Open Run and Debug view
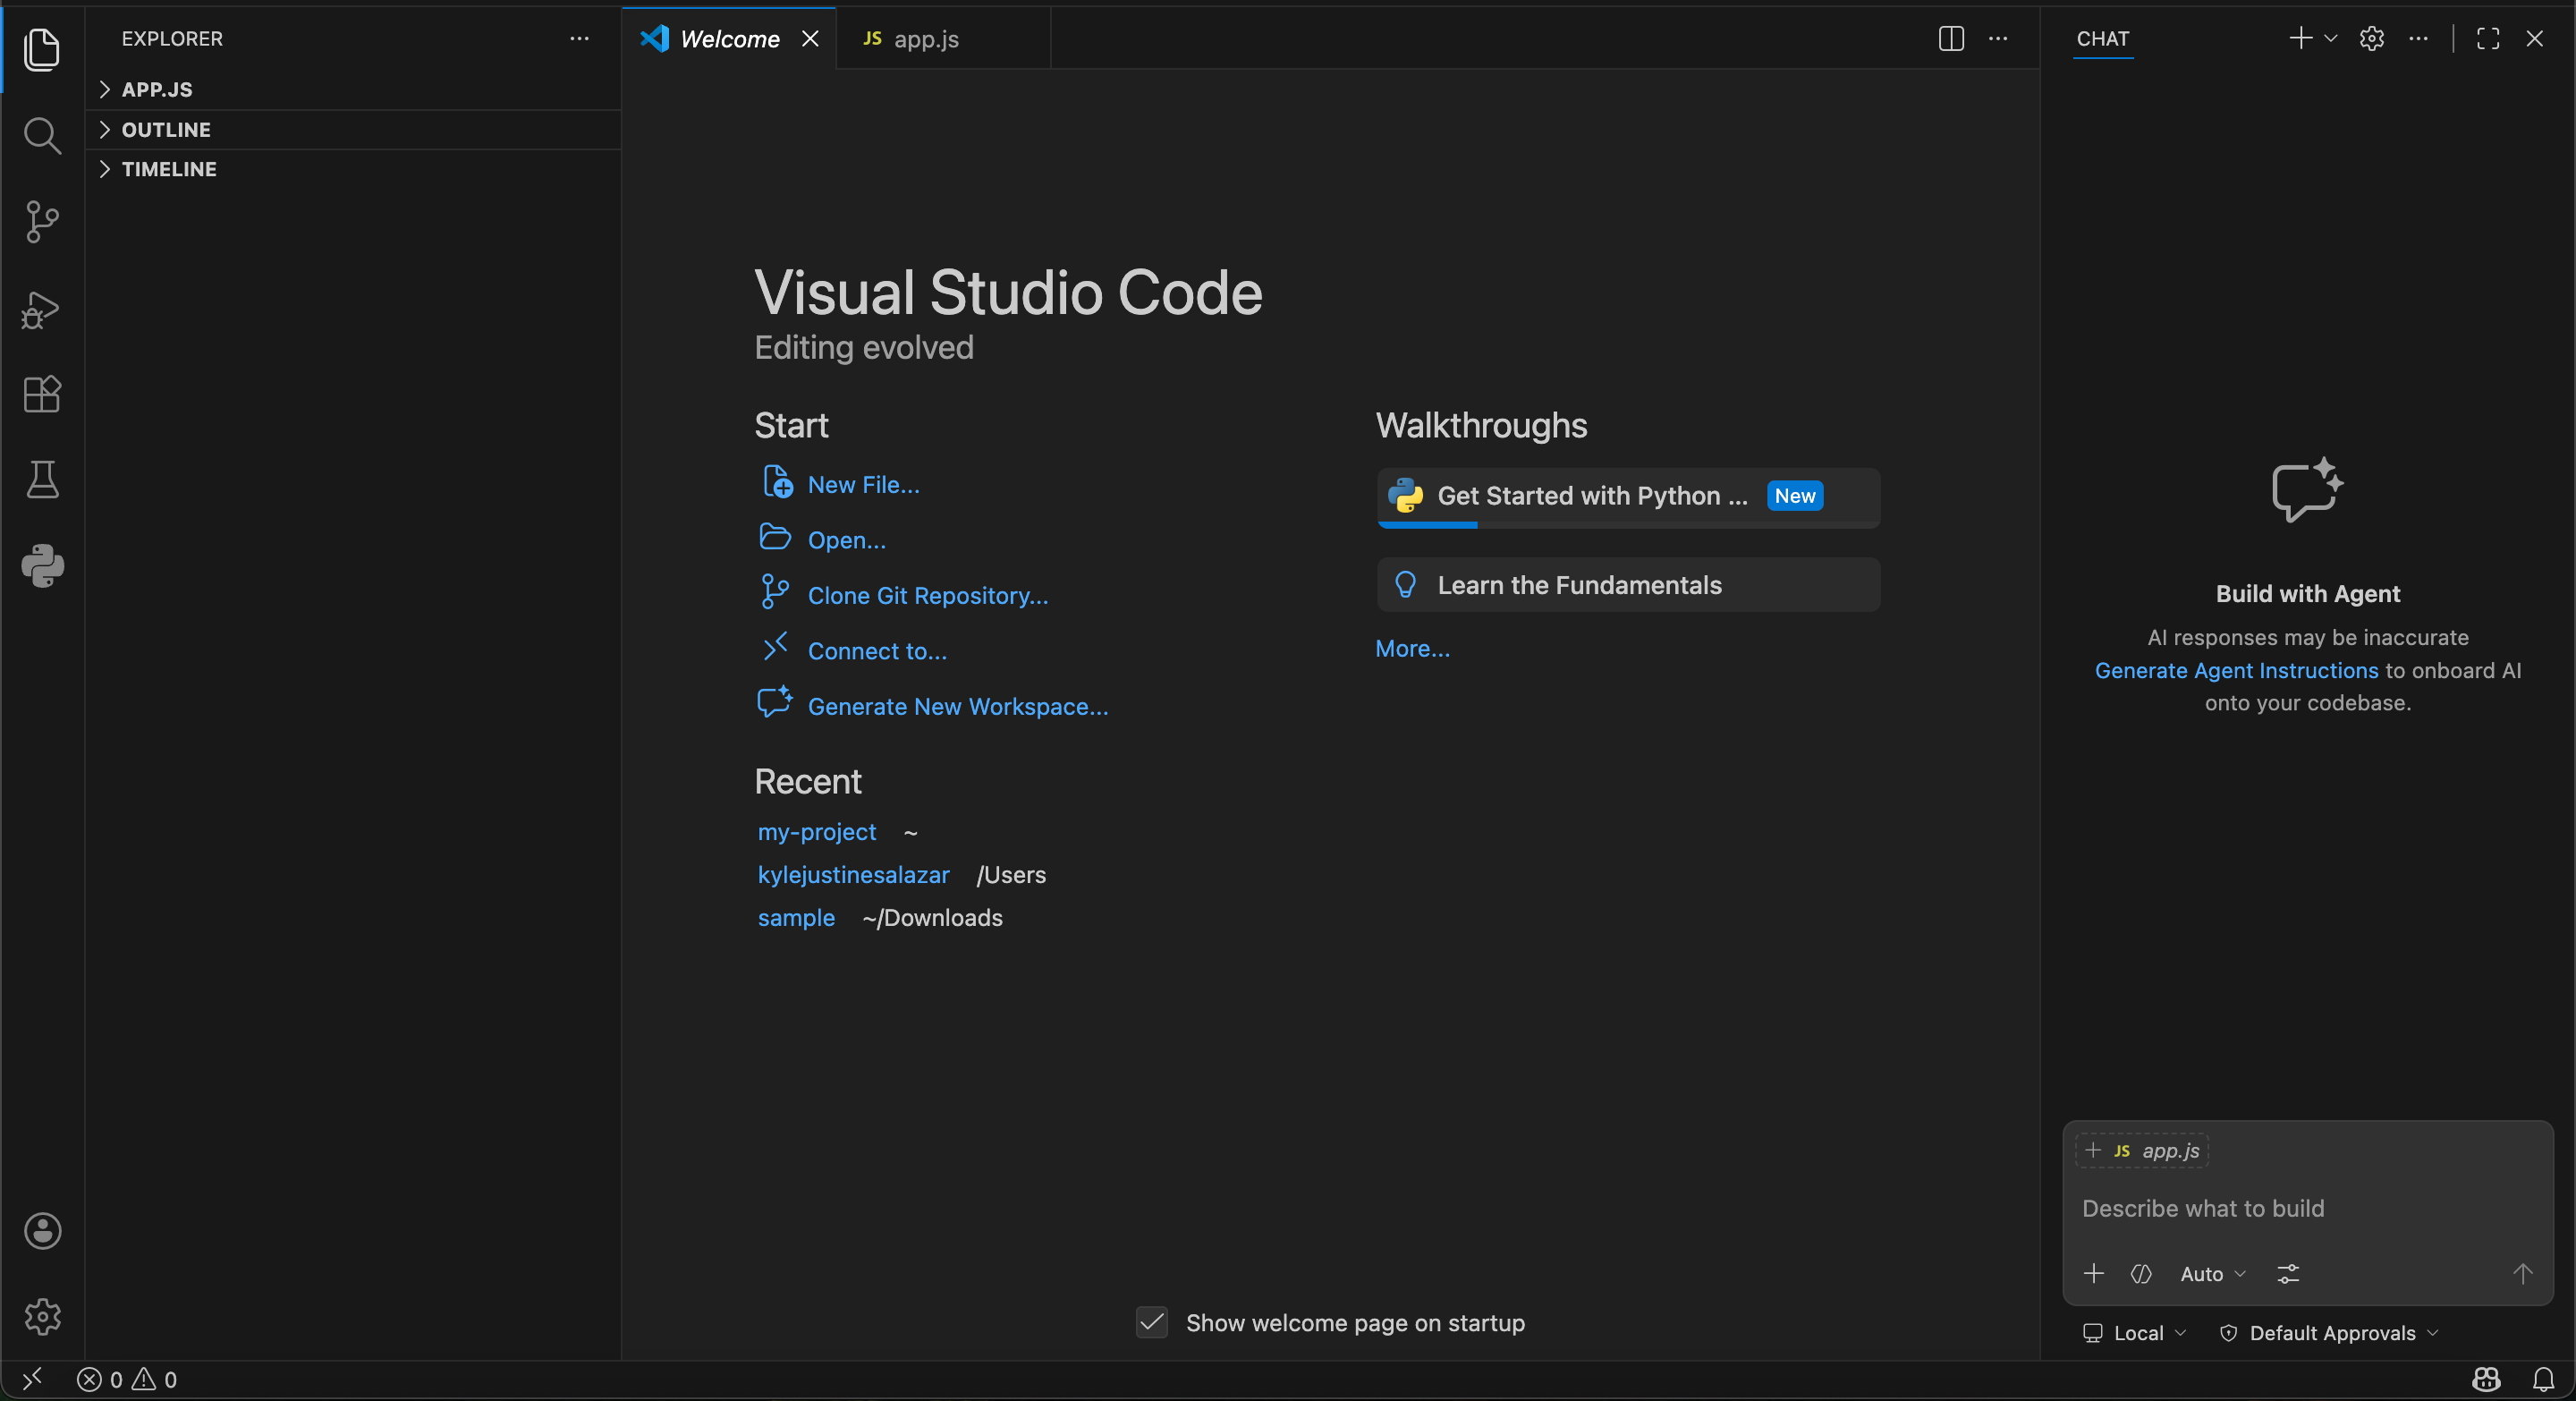The image size is (2576, 1401). pyautogui.click(x=42, y=309)
